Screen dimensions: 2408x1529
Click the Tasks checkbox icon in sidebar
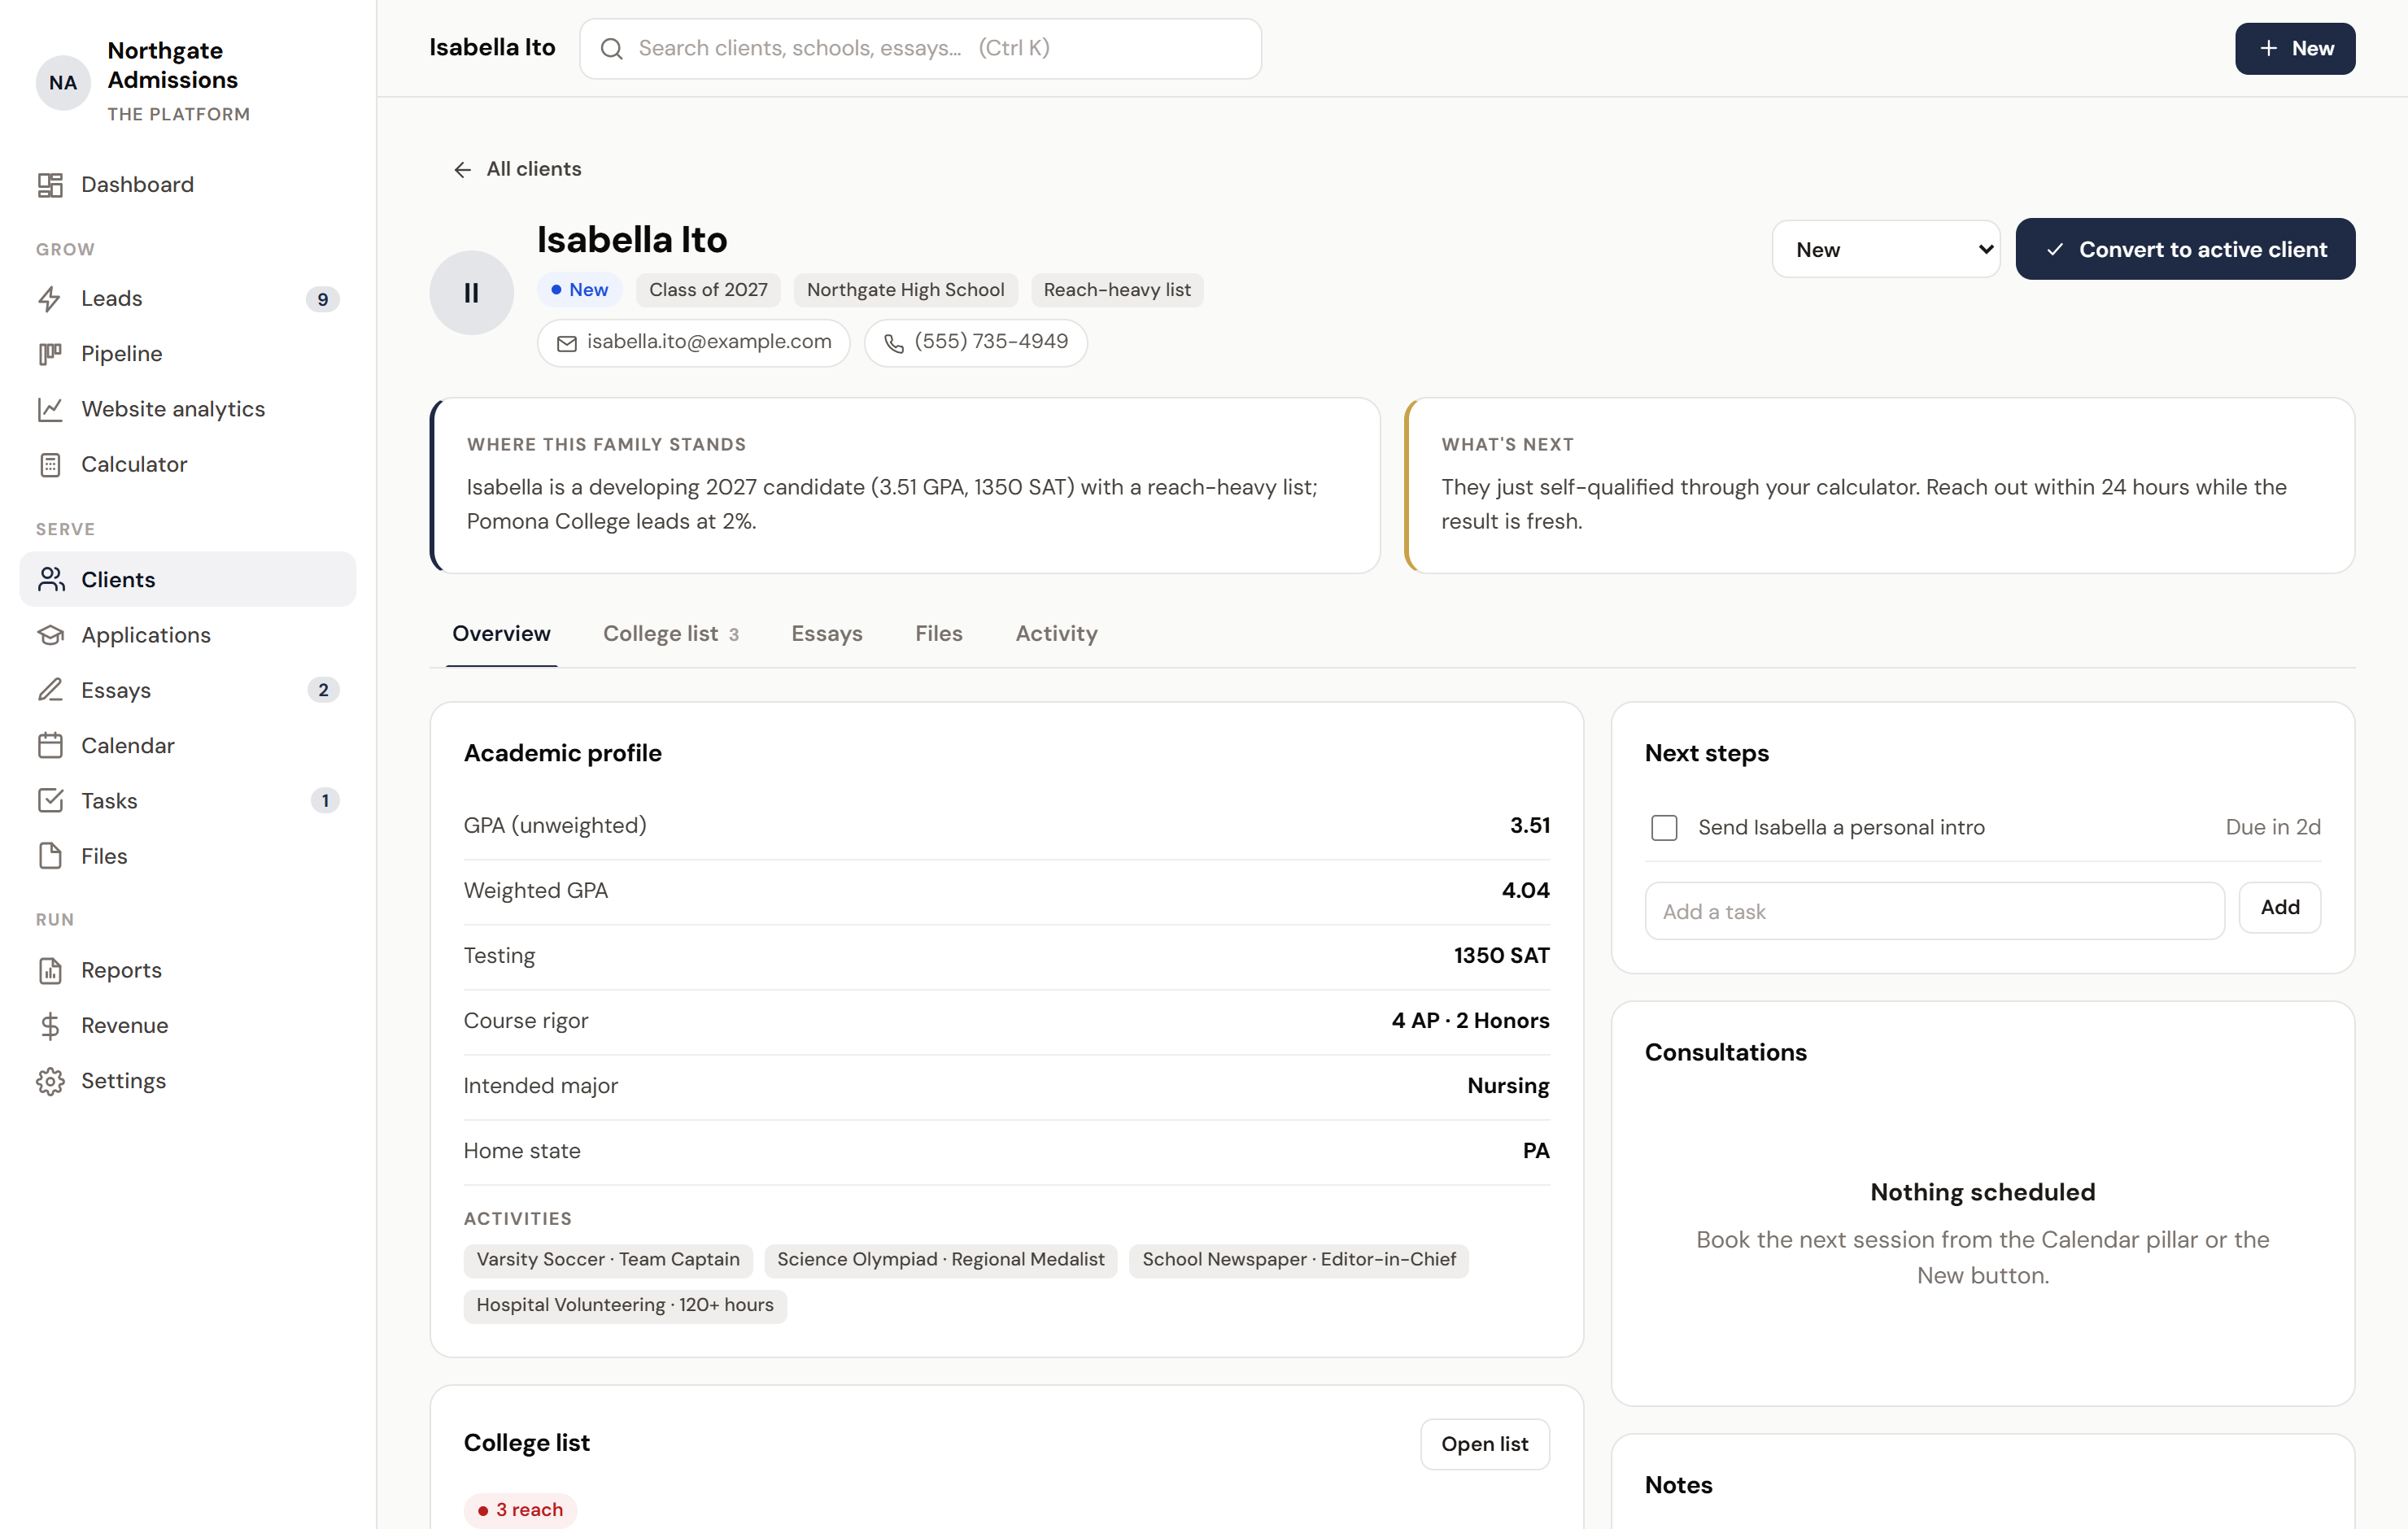(x=50, y=801)
